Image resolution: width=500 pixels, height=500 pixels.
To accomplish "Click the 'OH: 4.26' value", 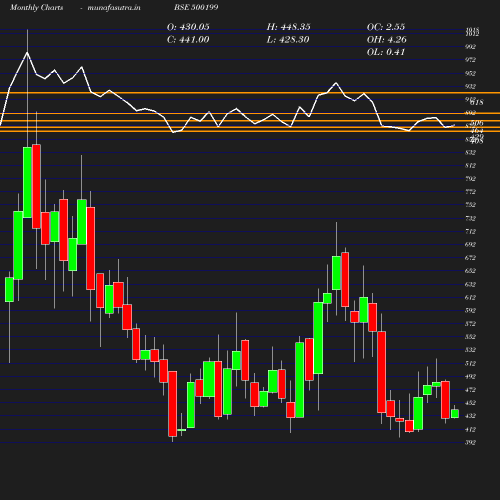I will click(x=386, y=39).
